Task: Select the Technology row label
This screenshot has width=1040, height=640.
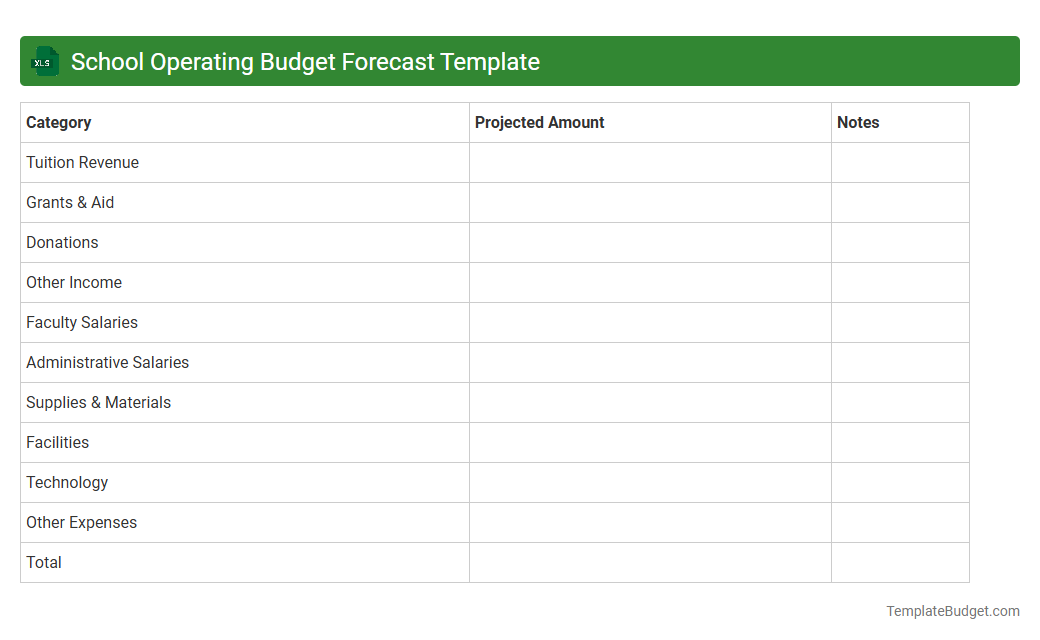Action: pos(67,482)
